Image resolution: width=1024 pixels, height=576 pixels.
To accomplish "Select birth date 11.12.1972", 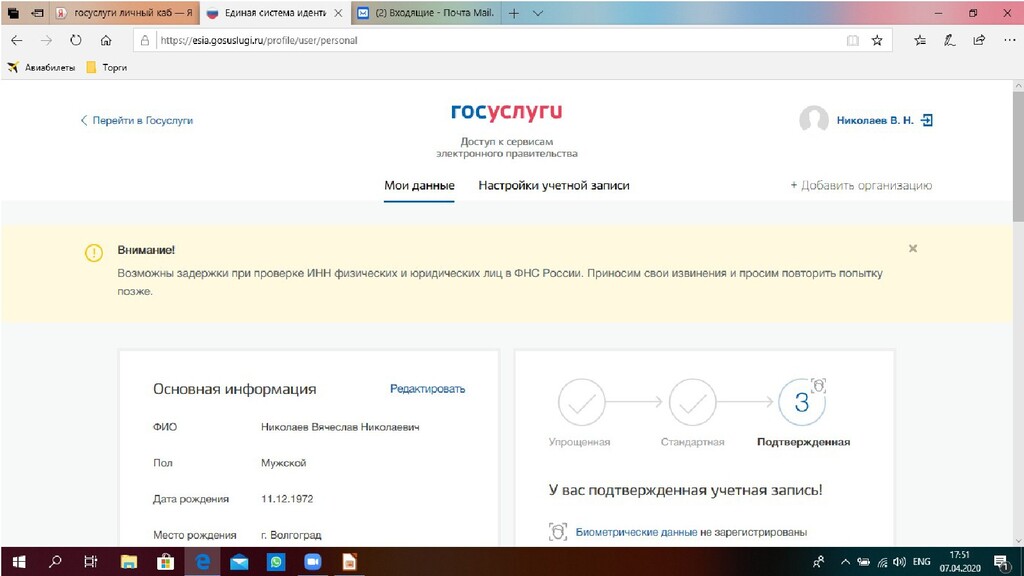I will coord(287,499).
